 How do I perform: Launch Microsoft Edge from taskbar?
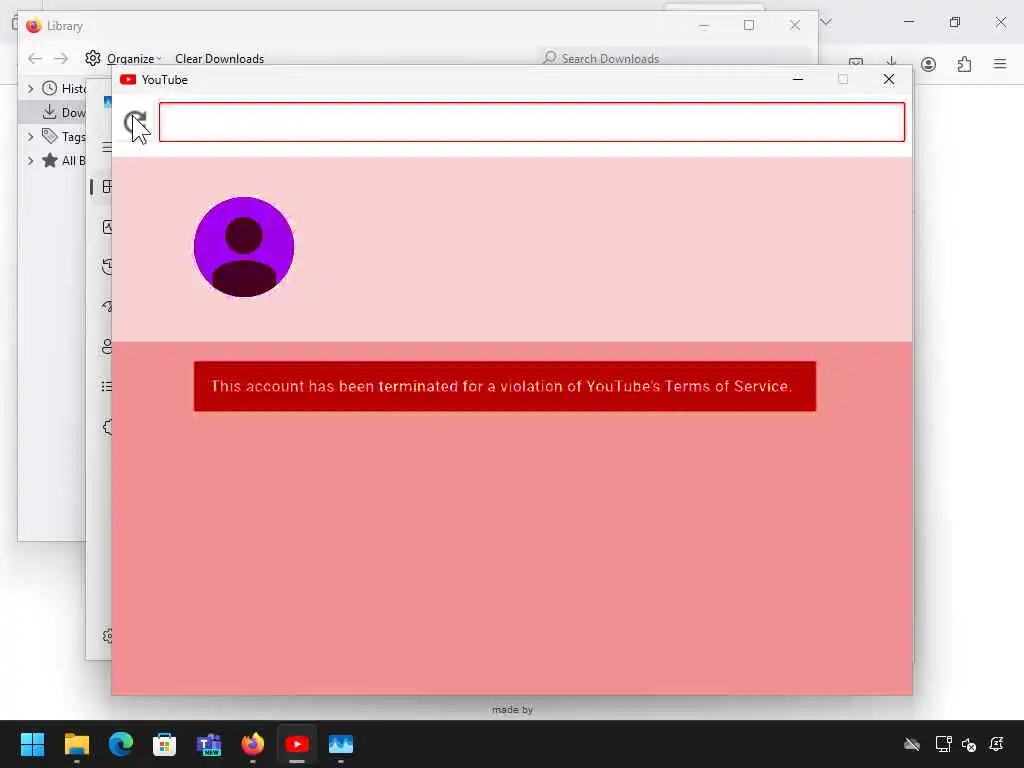point(121,744)
